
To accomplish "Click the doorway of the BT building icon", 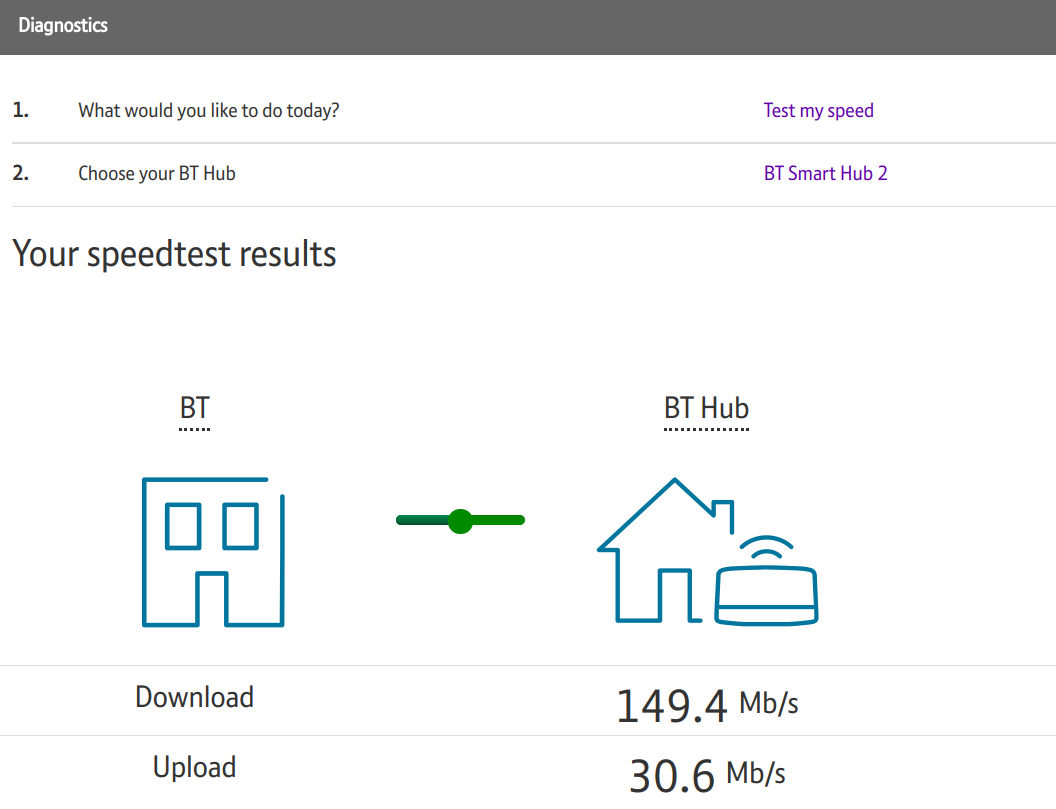I will click(x=213, y=600).
